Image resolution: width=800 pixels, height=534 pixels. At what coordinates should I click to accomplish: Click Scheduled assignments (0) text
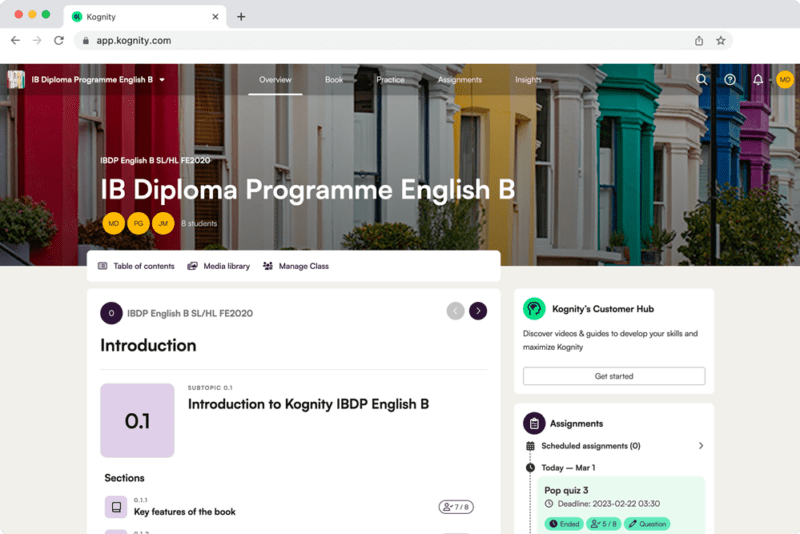point(591,446)
